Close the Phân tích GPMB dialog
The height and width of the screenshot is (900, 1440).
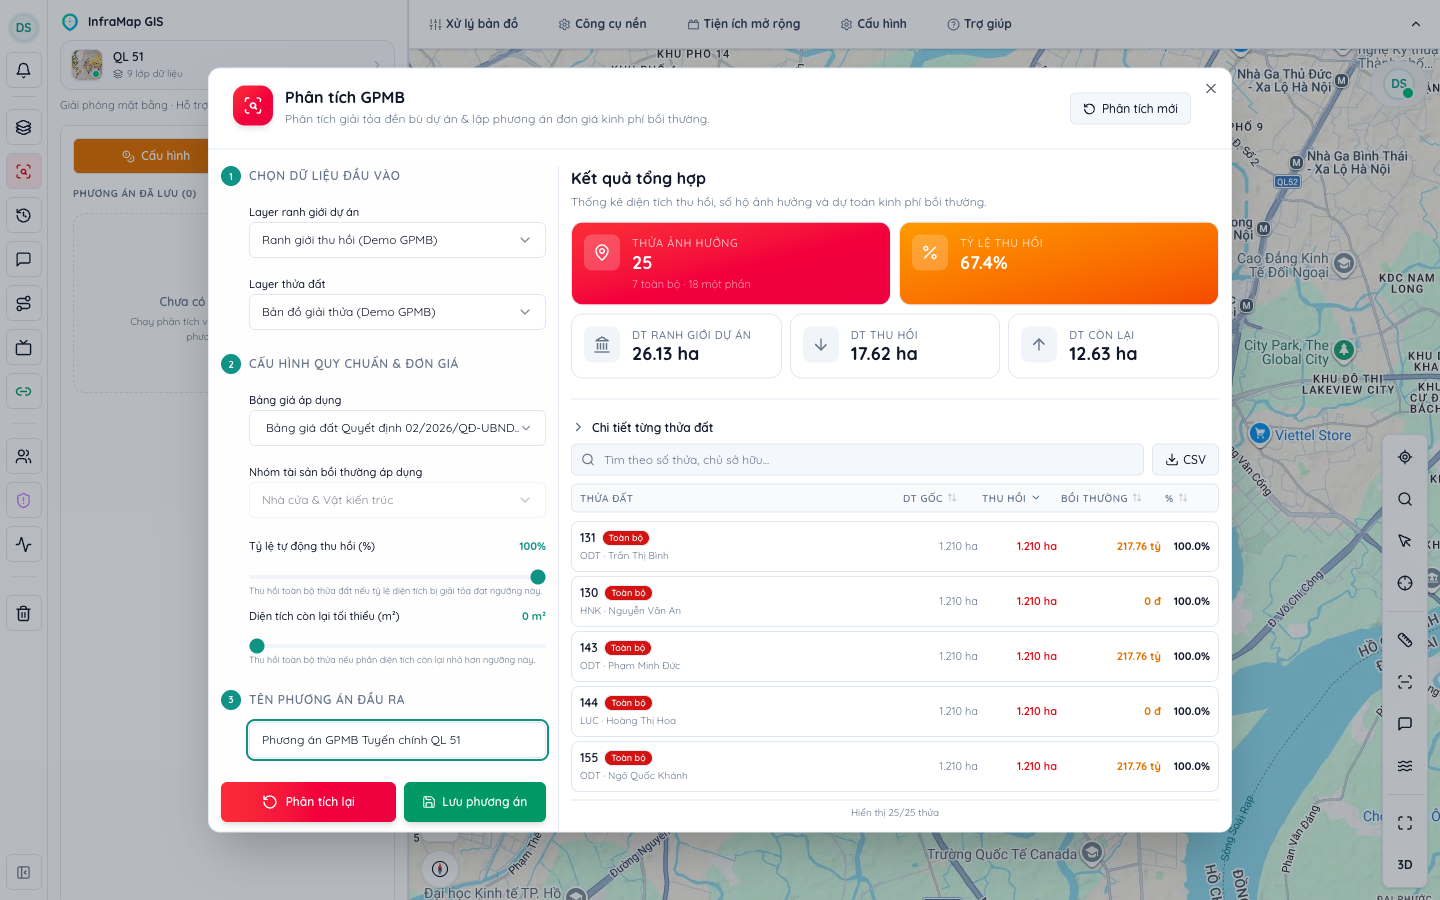click(x=1211, y=89)
